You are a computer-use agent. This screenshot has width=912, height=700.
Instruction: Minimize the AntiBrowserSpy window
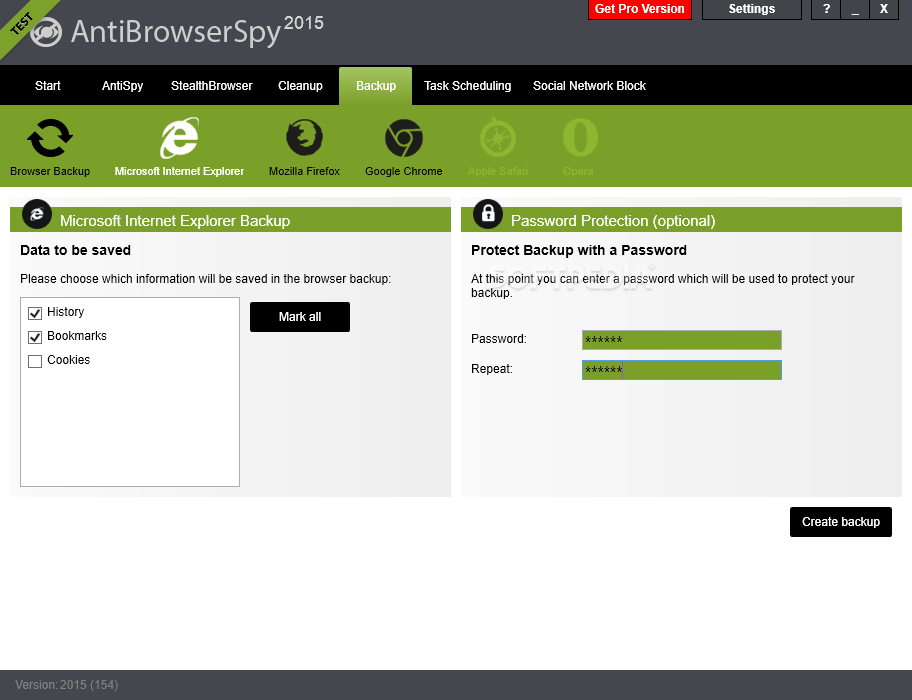pyautogui.click(x=855, y=9)
